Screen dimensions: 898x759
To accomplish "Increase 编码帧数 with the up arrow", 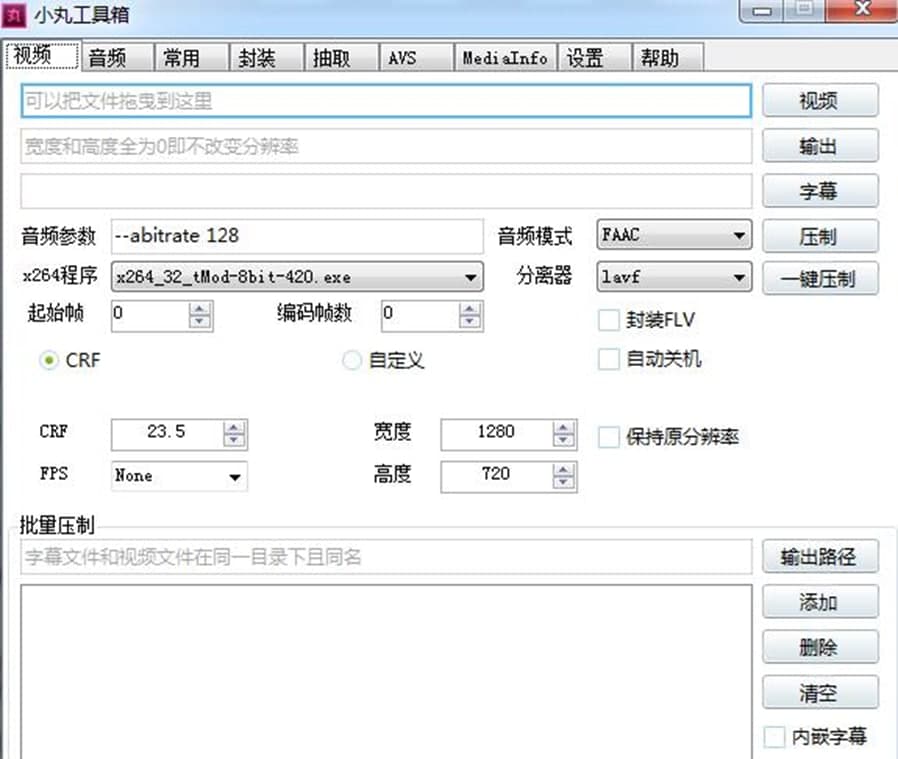I will pyautogui.click(x=470, y=309).
